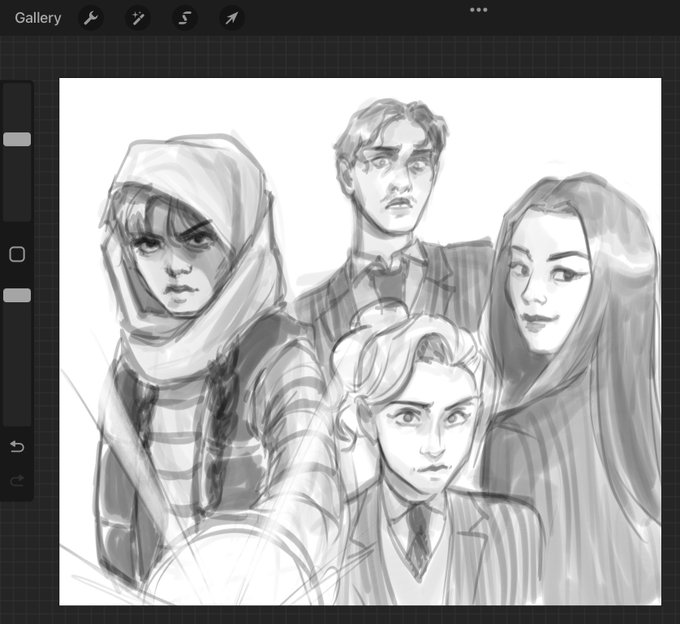
Task: Activate the Transform arrow tool
Action: coord(232,18)
